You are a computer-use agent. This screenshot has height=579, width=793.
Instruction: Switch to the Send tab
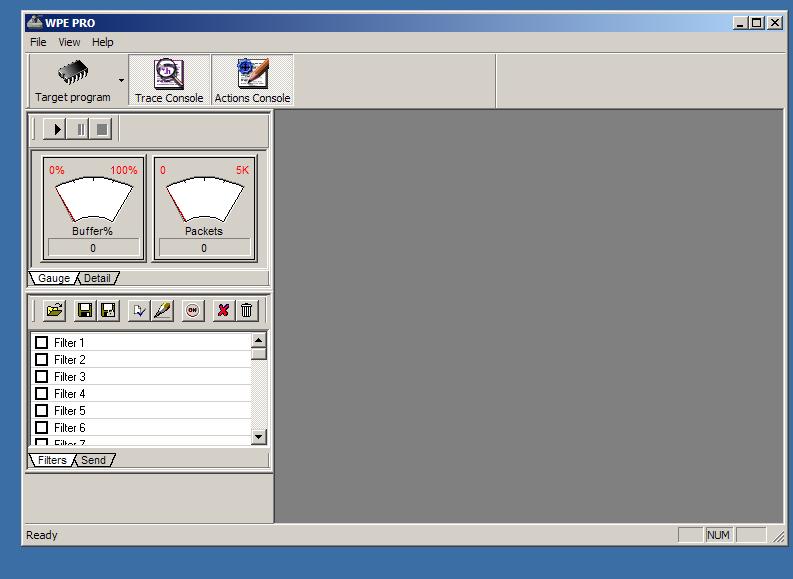click(x=93, y=460)
